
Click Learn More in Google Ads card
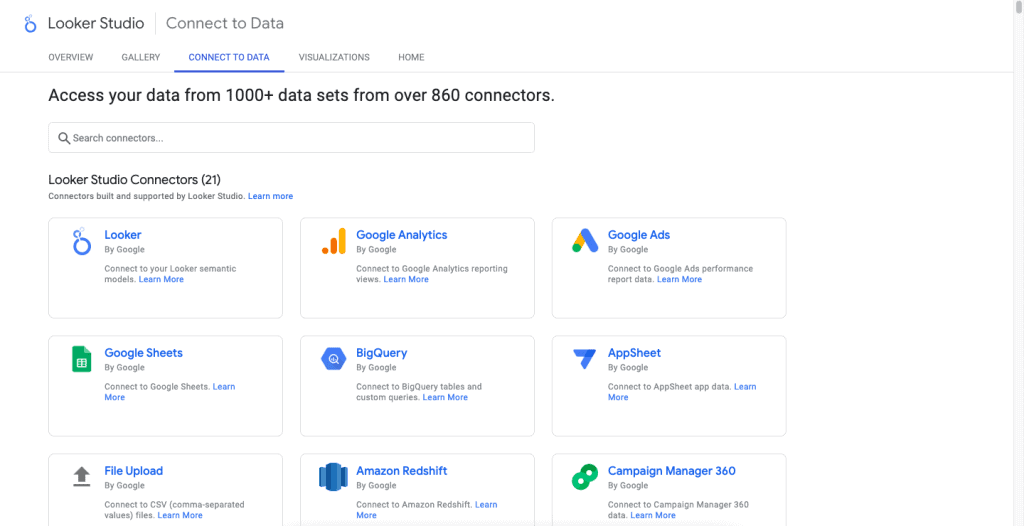click(679, 280)
